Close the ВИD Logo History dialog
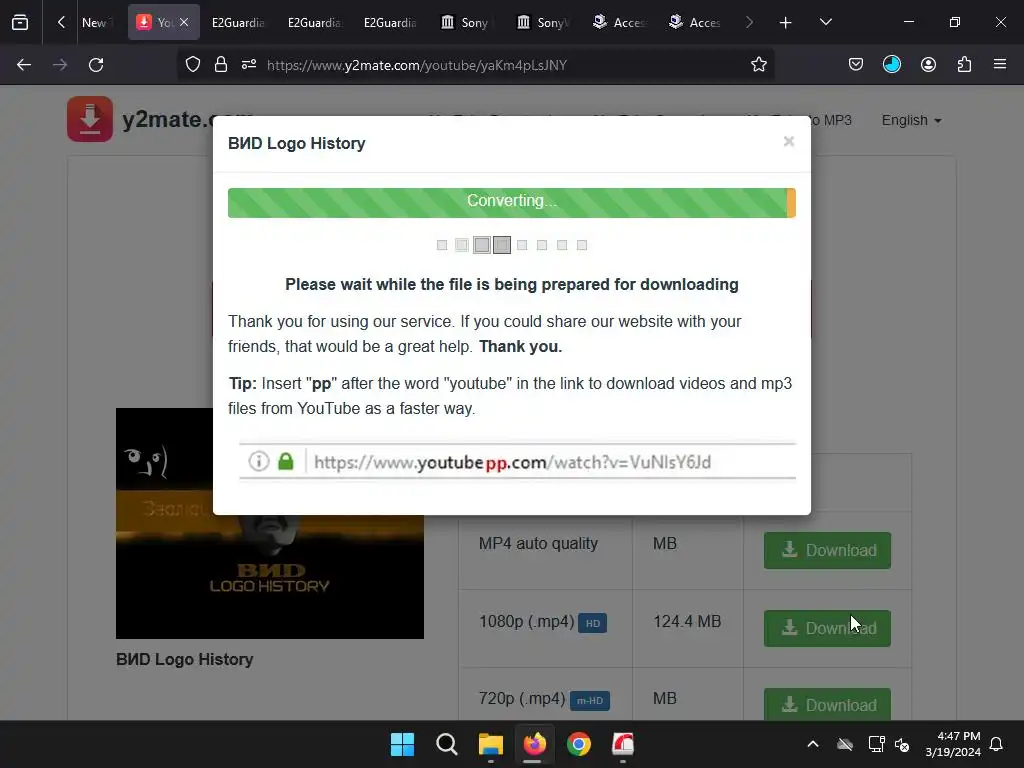The image size is (1024, 768). (x=789, y=142)
